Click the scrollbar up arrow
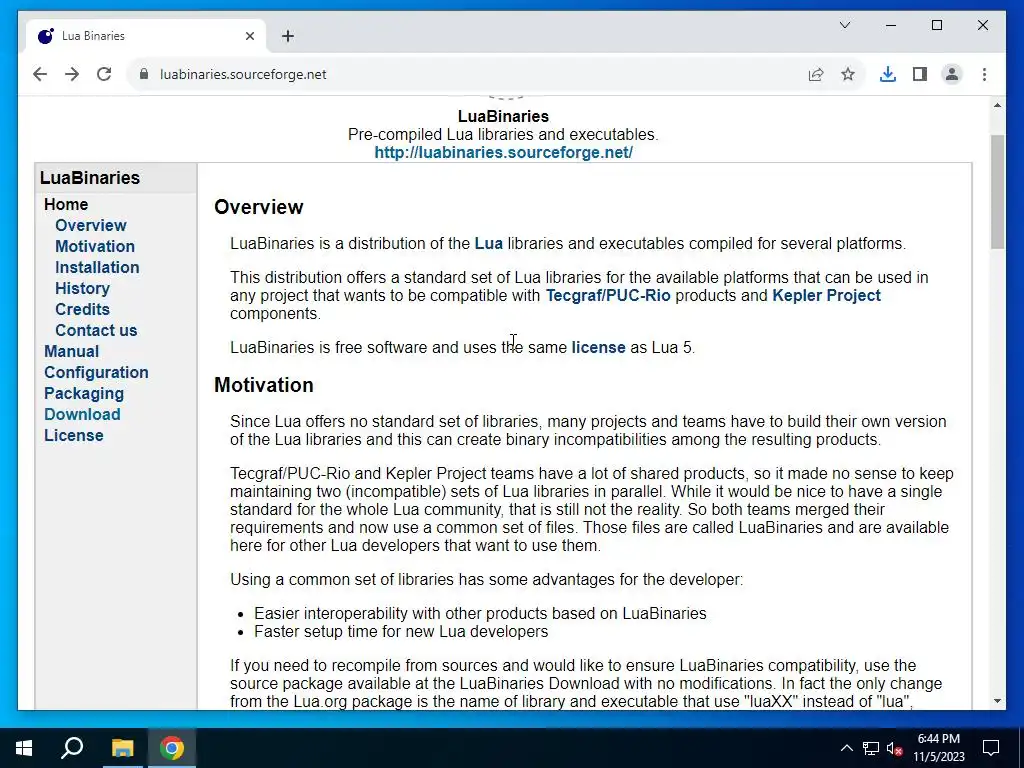This screenshot has height=768, width=1024. [x=997, y=105]
